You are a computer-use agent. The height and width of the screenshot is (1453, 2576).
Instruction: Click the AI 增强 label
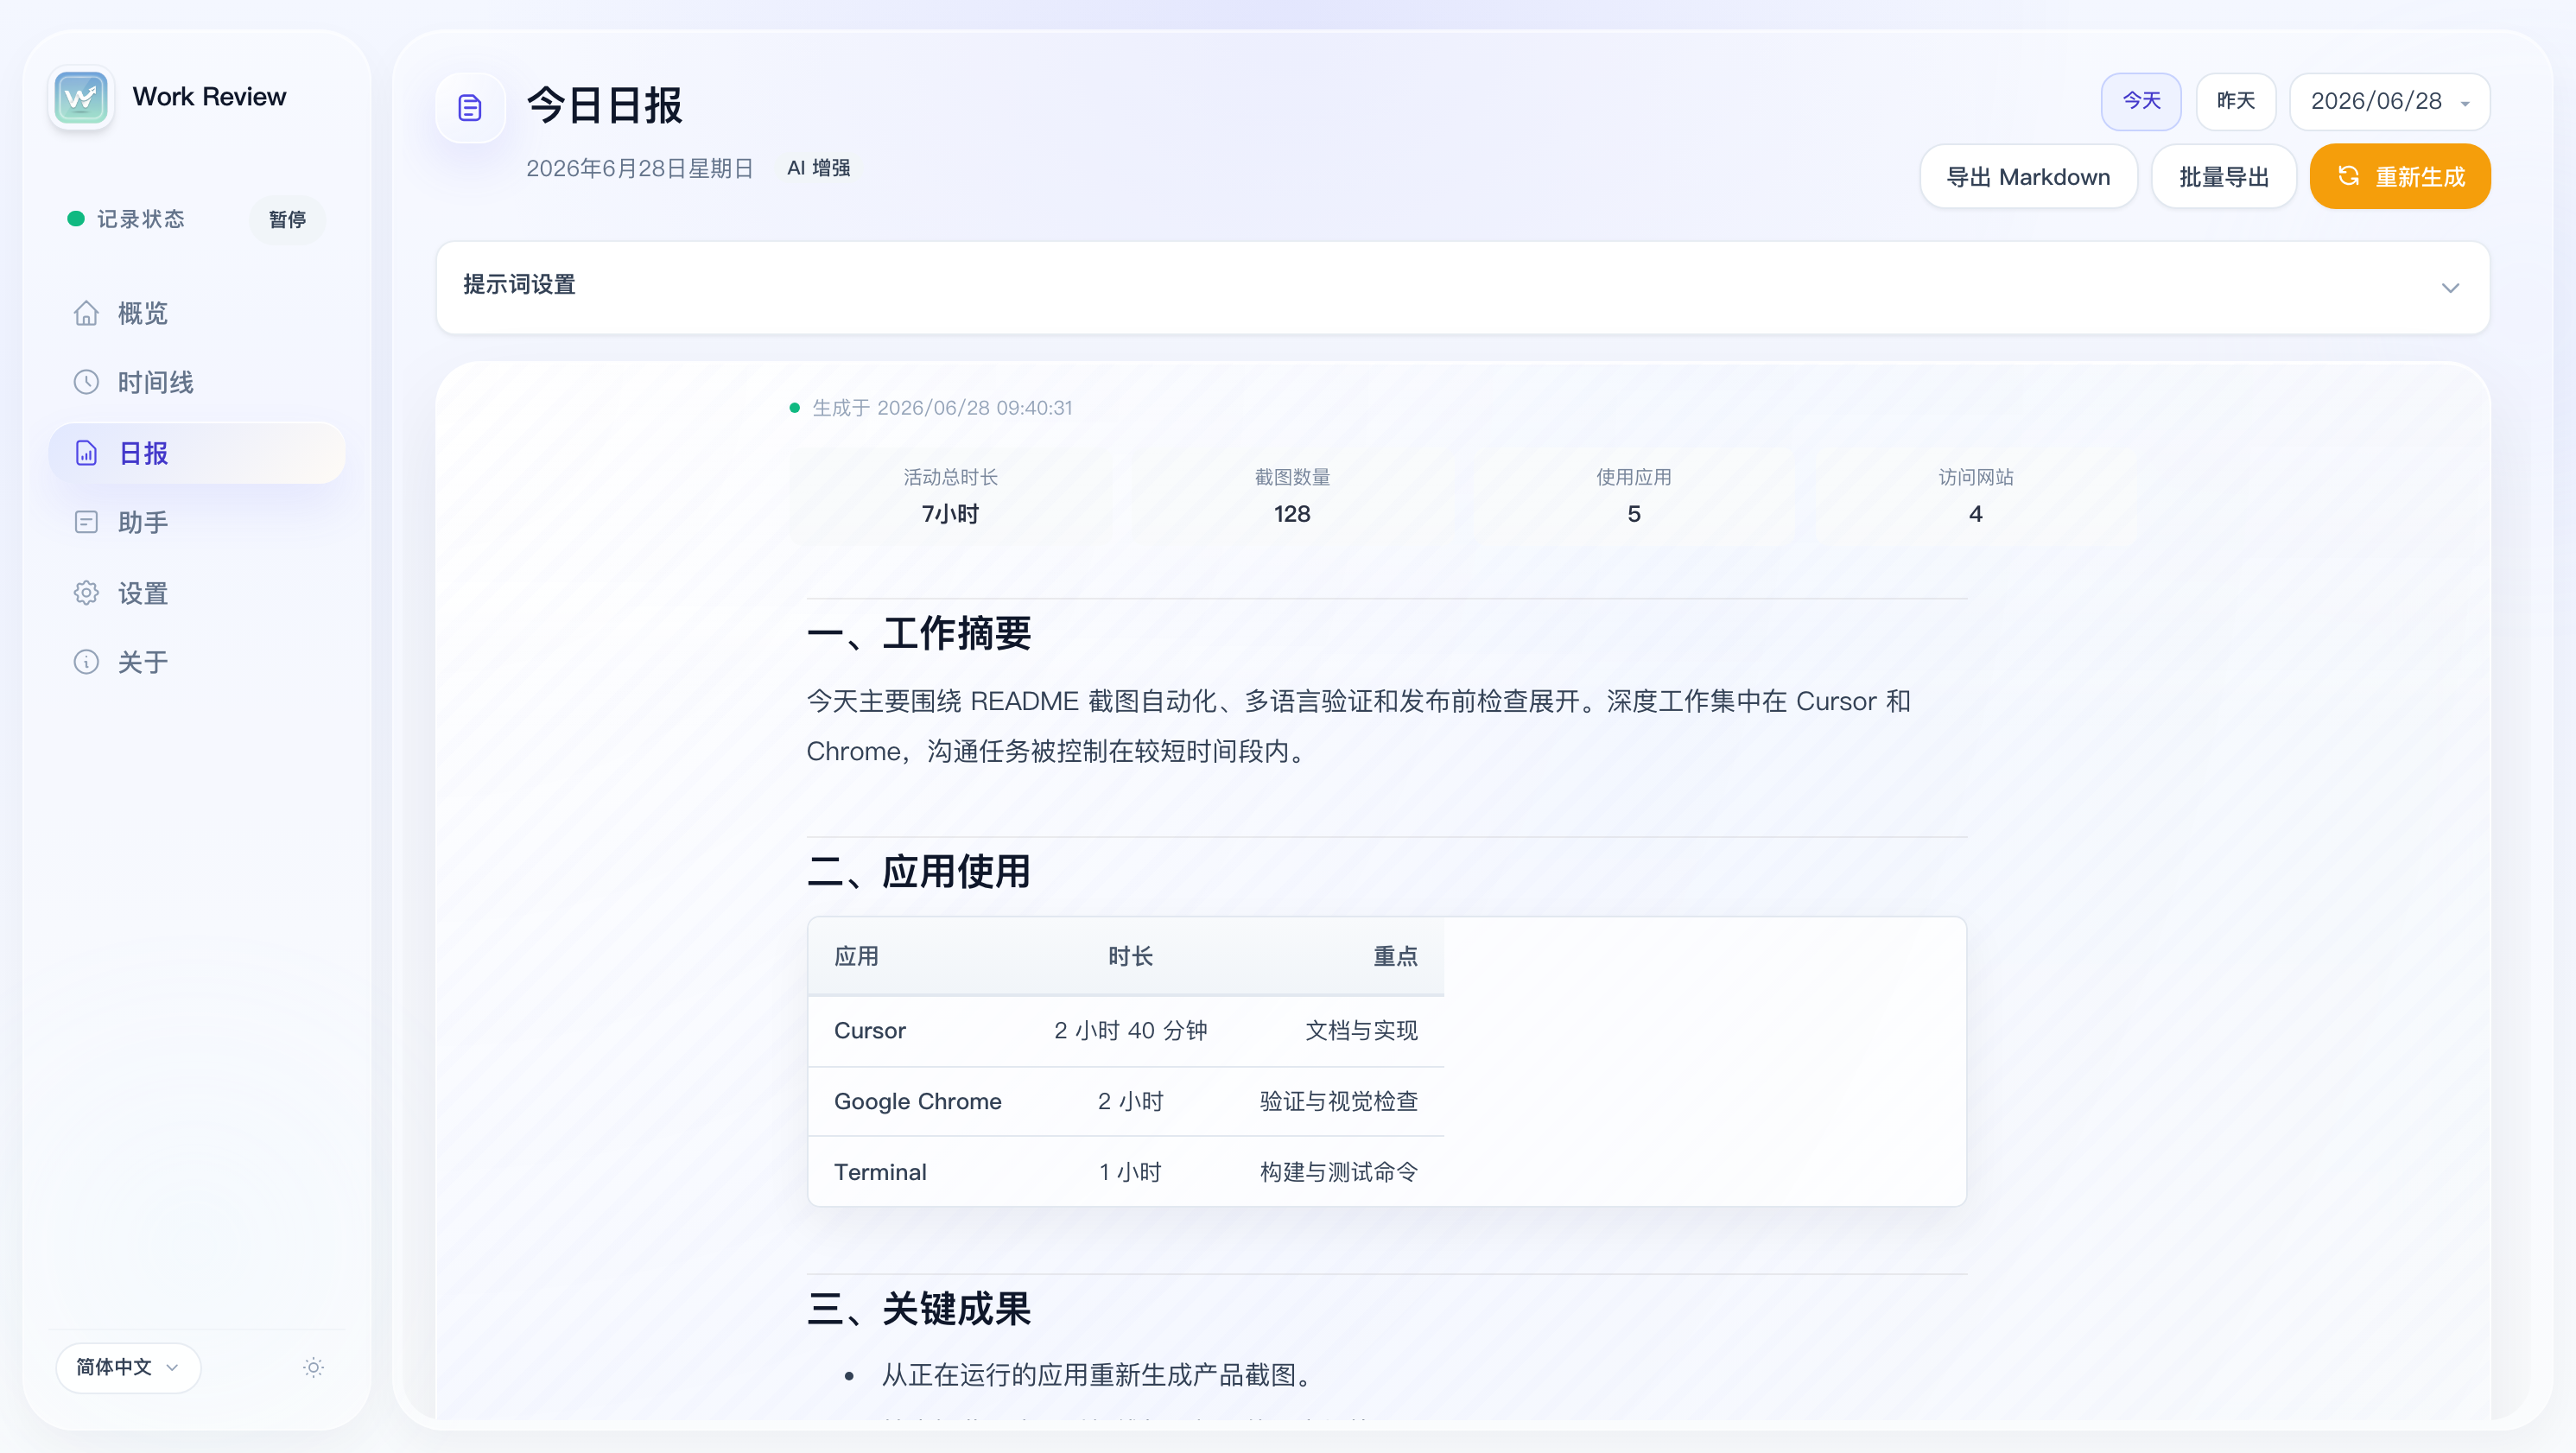coord(818,168)
